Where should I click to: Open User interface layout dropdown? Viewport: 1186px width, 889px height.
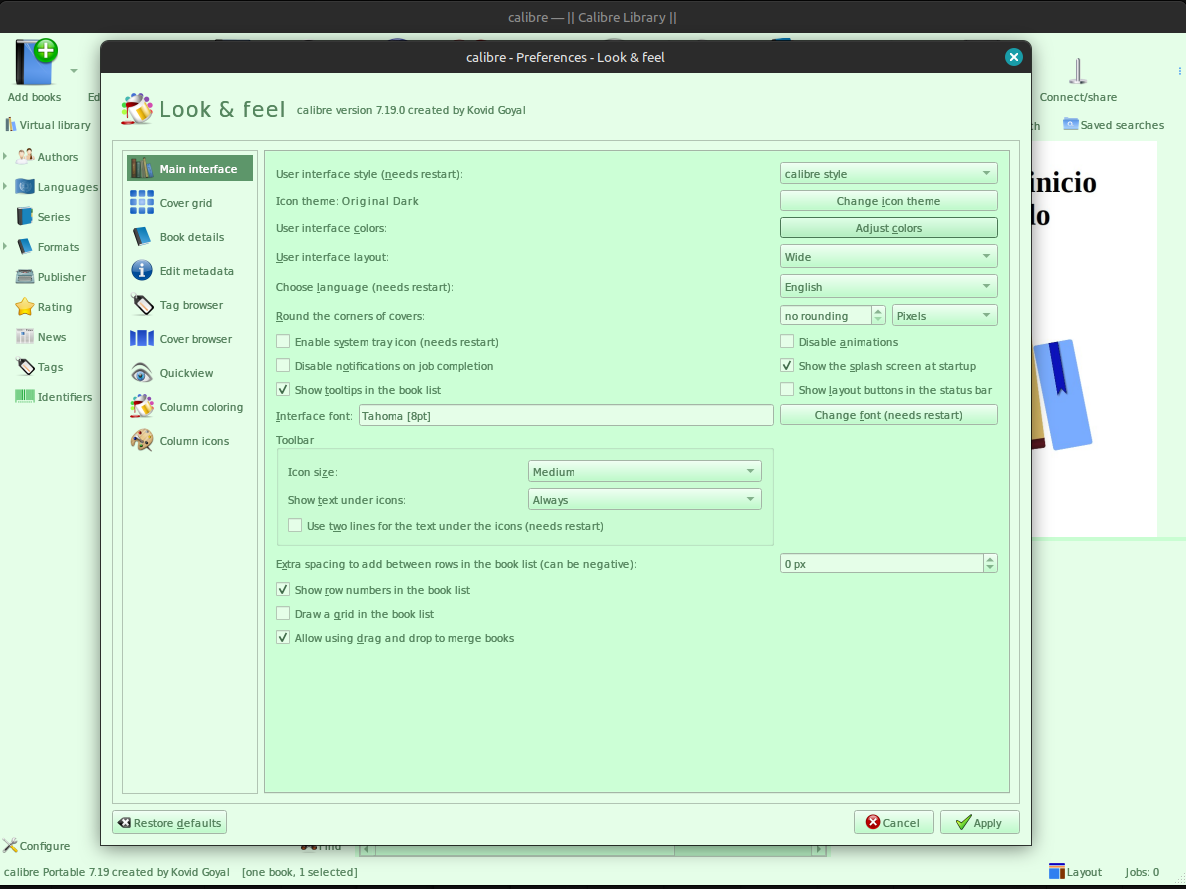pos(888,256)
